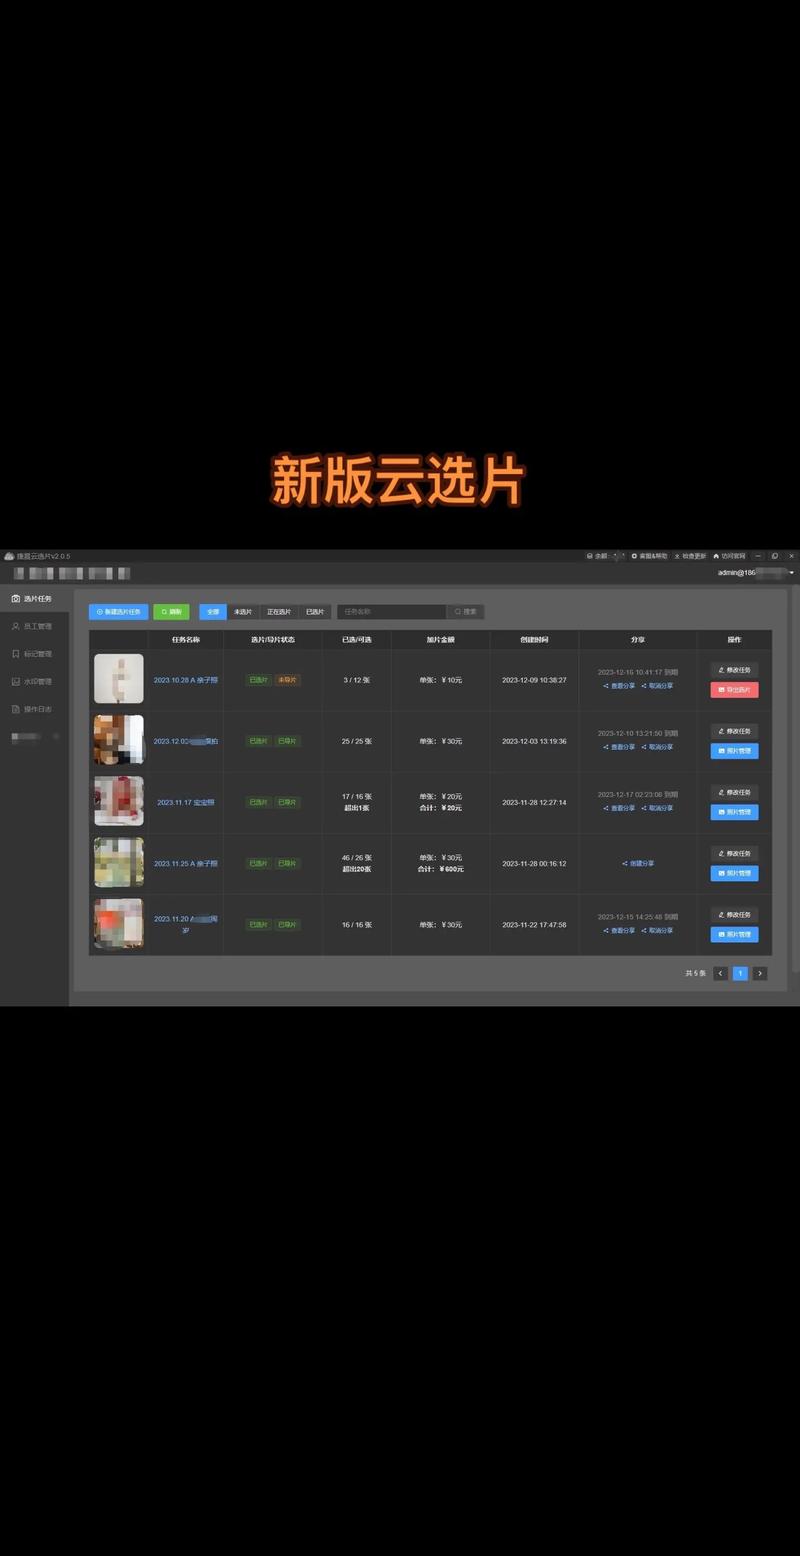Click 修改任务 for the 2023.10.28 row
Image resolution: width=800 pixels, height=1556 pixels.
734,669
